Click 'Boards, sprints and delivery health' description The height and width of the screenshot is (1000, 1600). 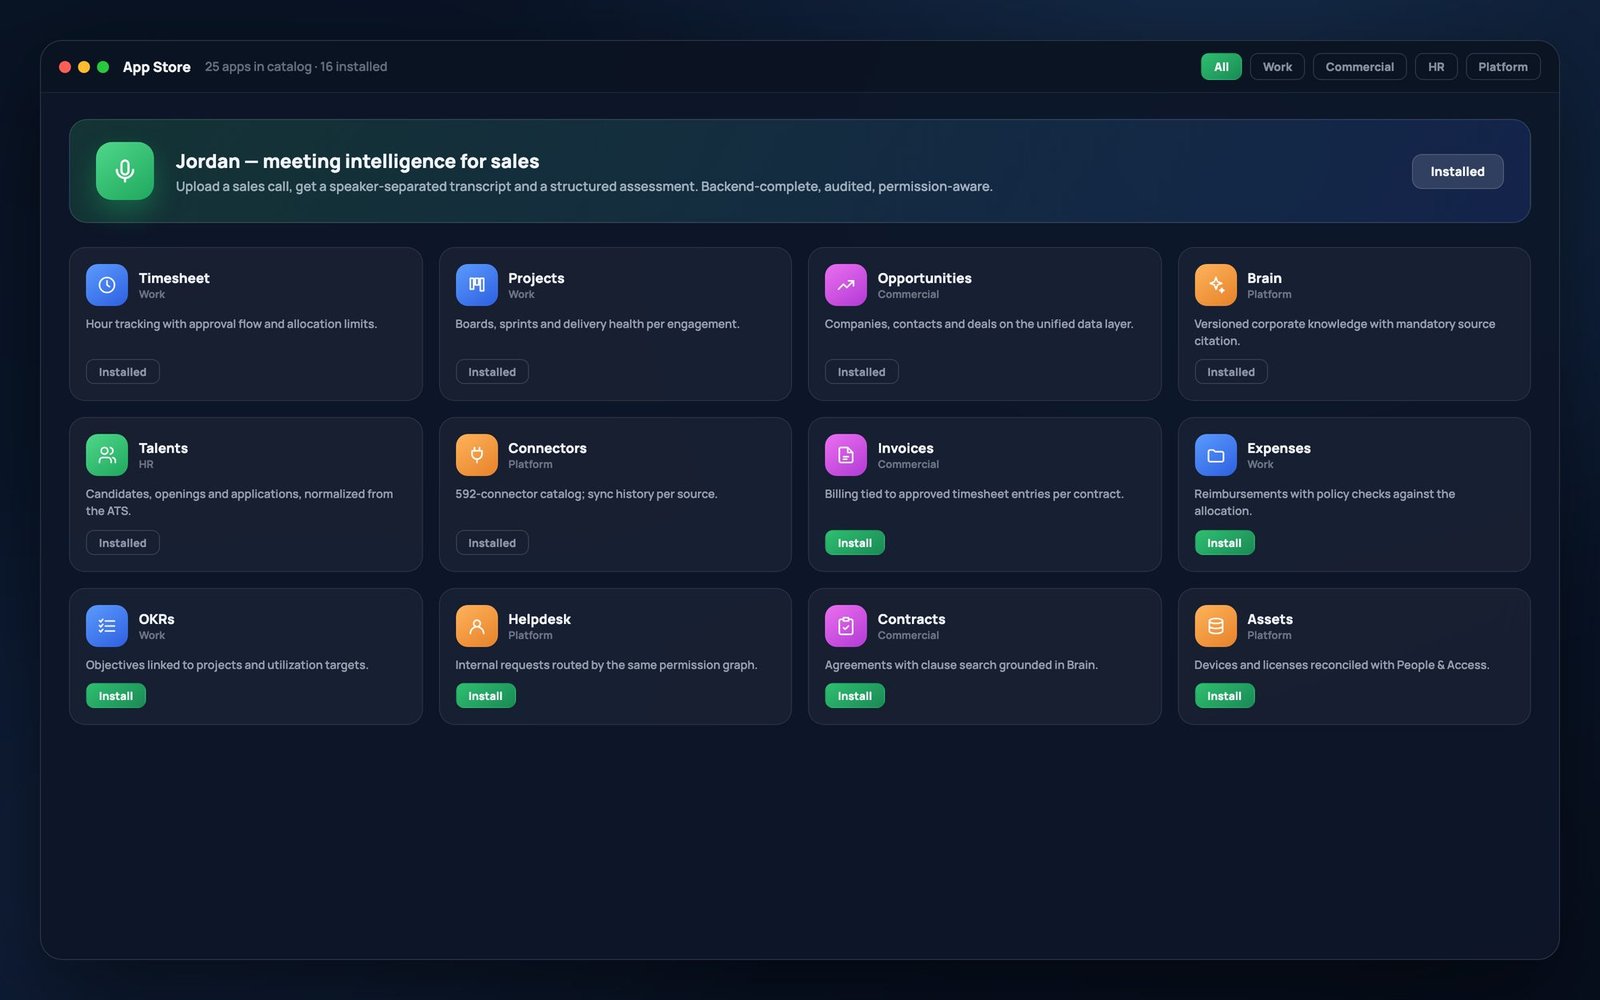(x=597, y=324)
